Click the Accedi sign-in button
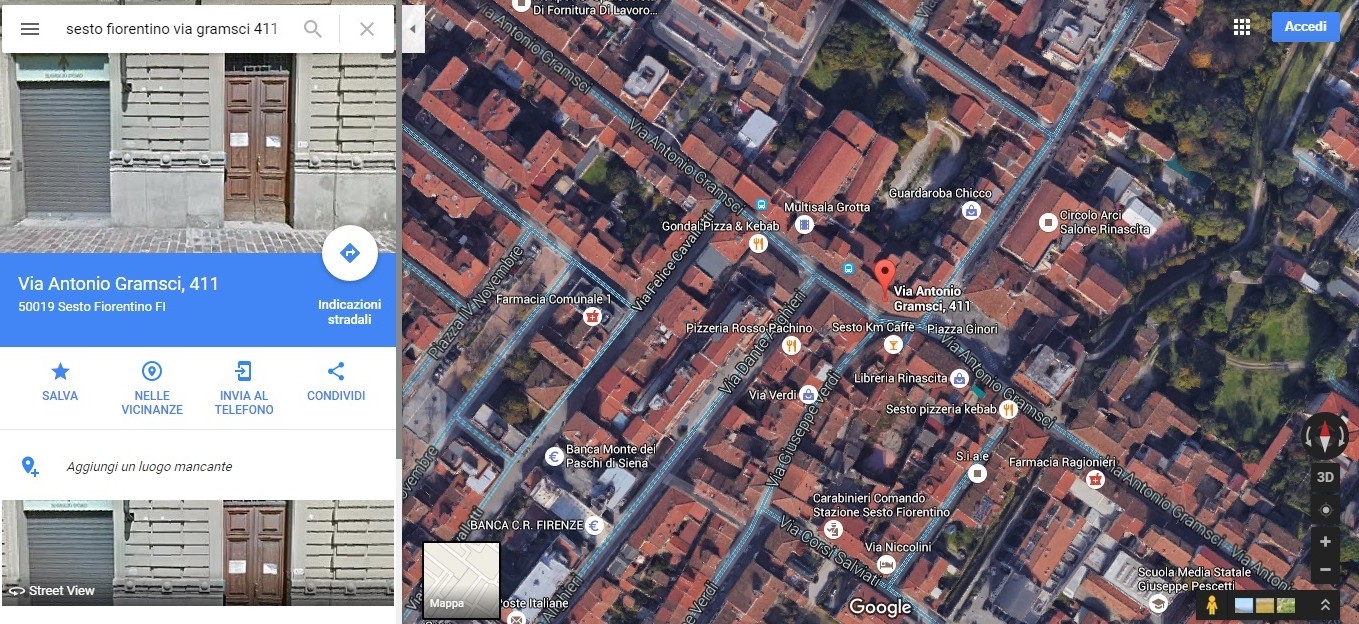The height and width of the screenshot is (624, 1359). click(x=1306, y=27)
